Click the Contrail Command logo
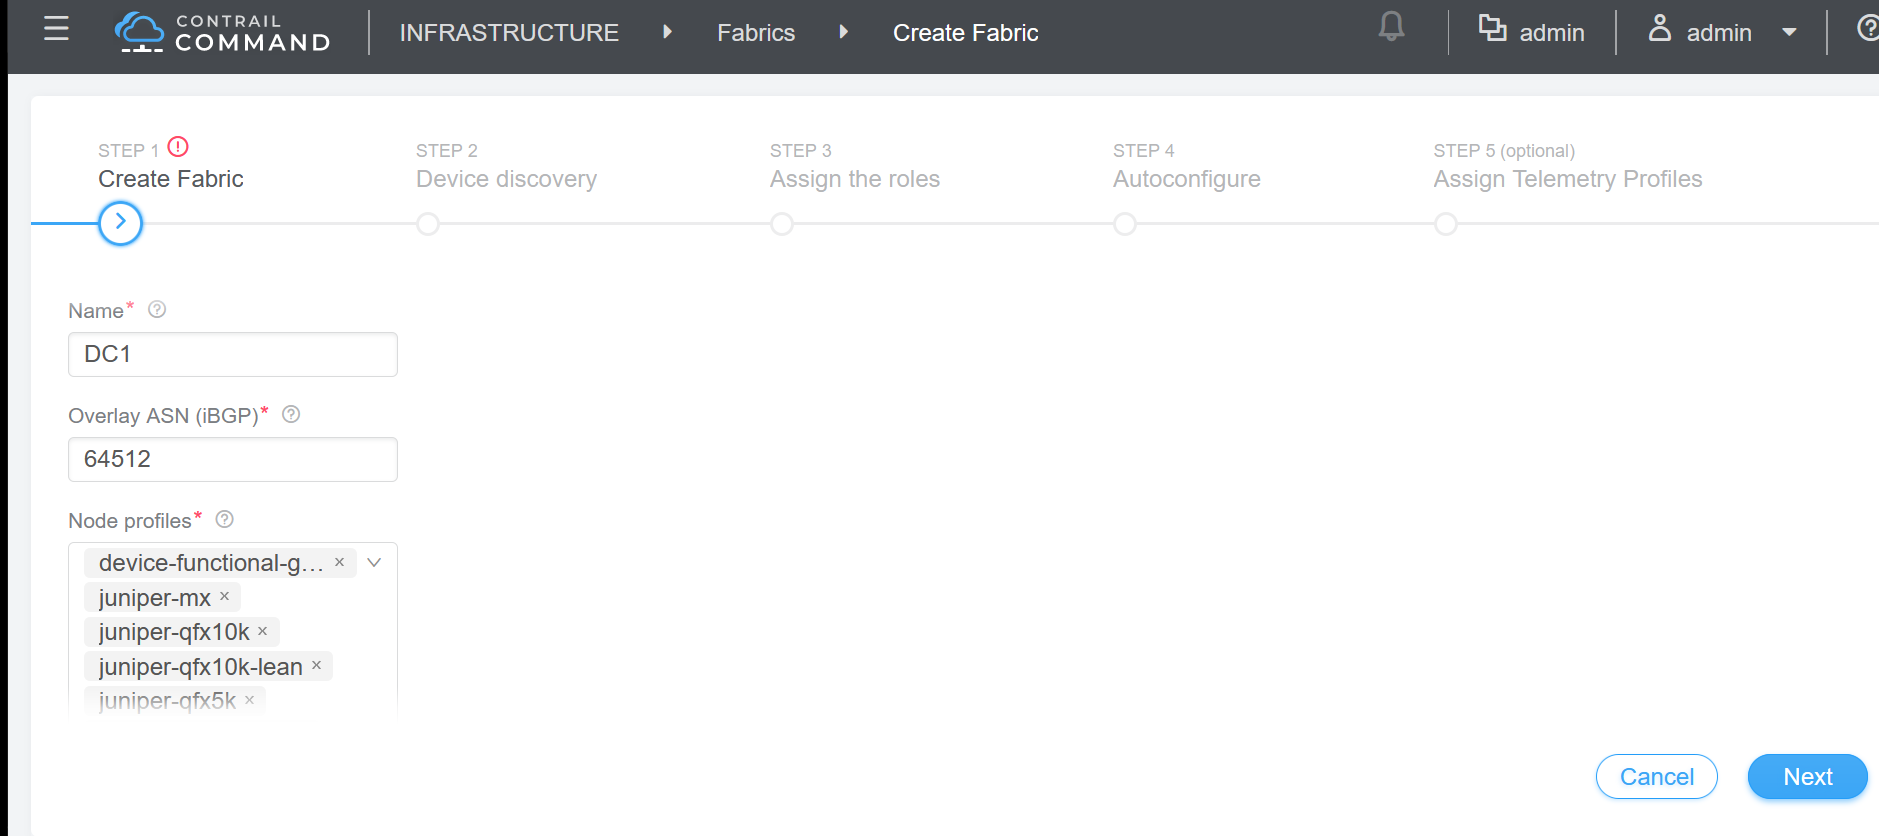The width and height of the screenshot is (1879, 836). [222, 32]
